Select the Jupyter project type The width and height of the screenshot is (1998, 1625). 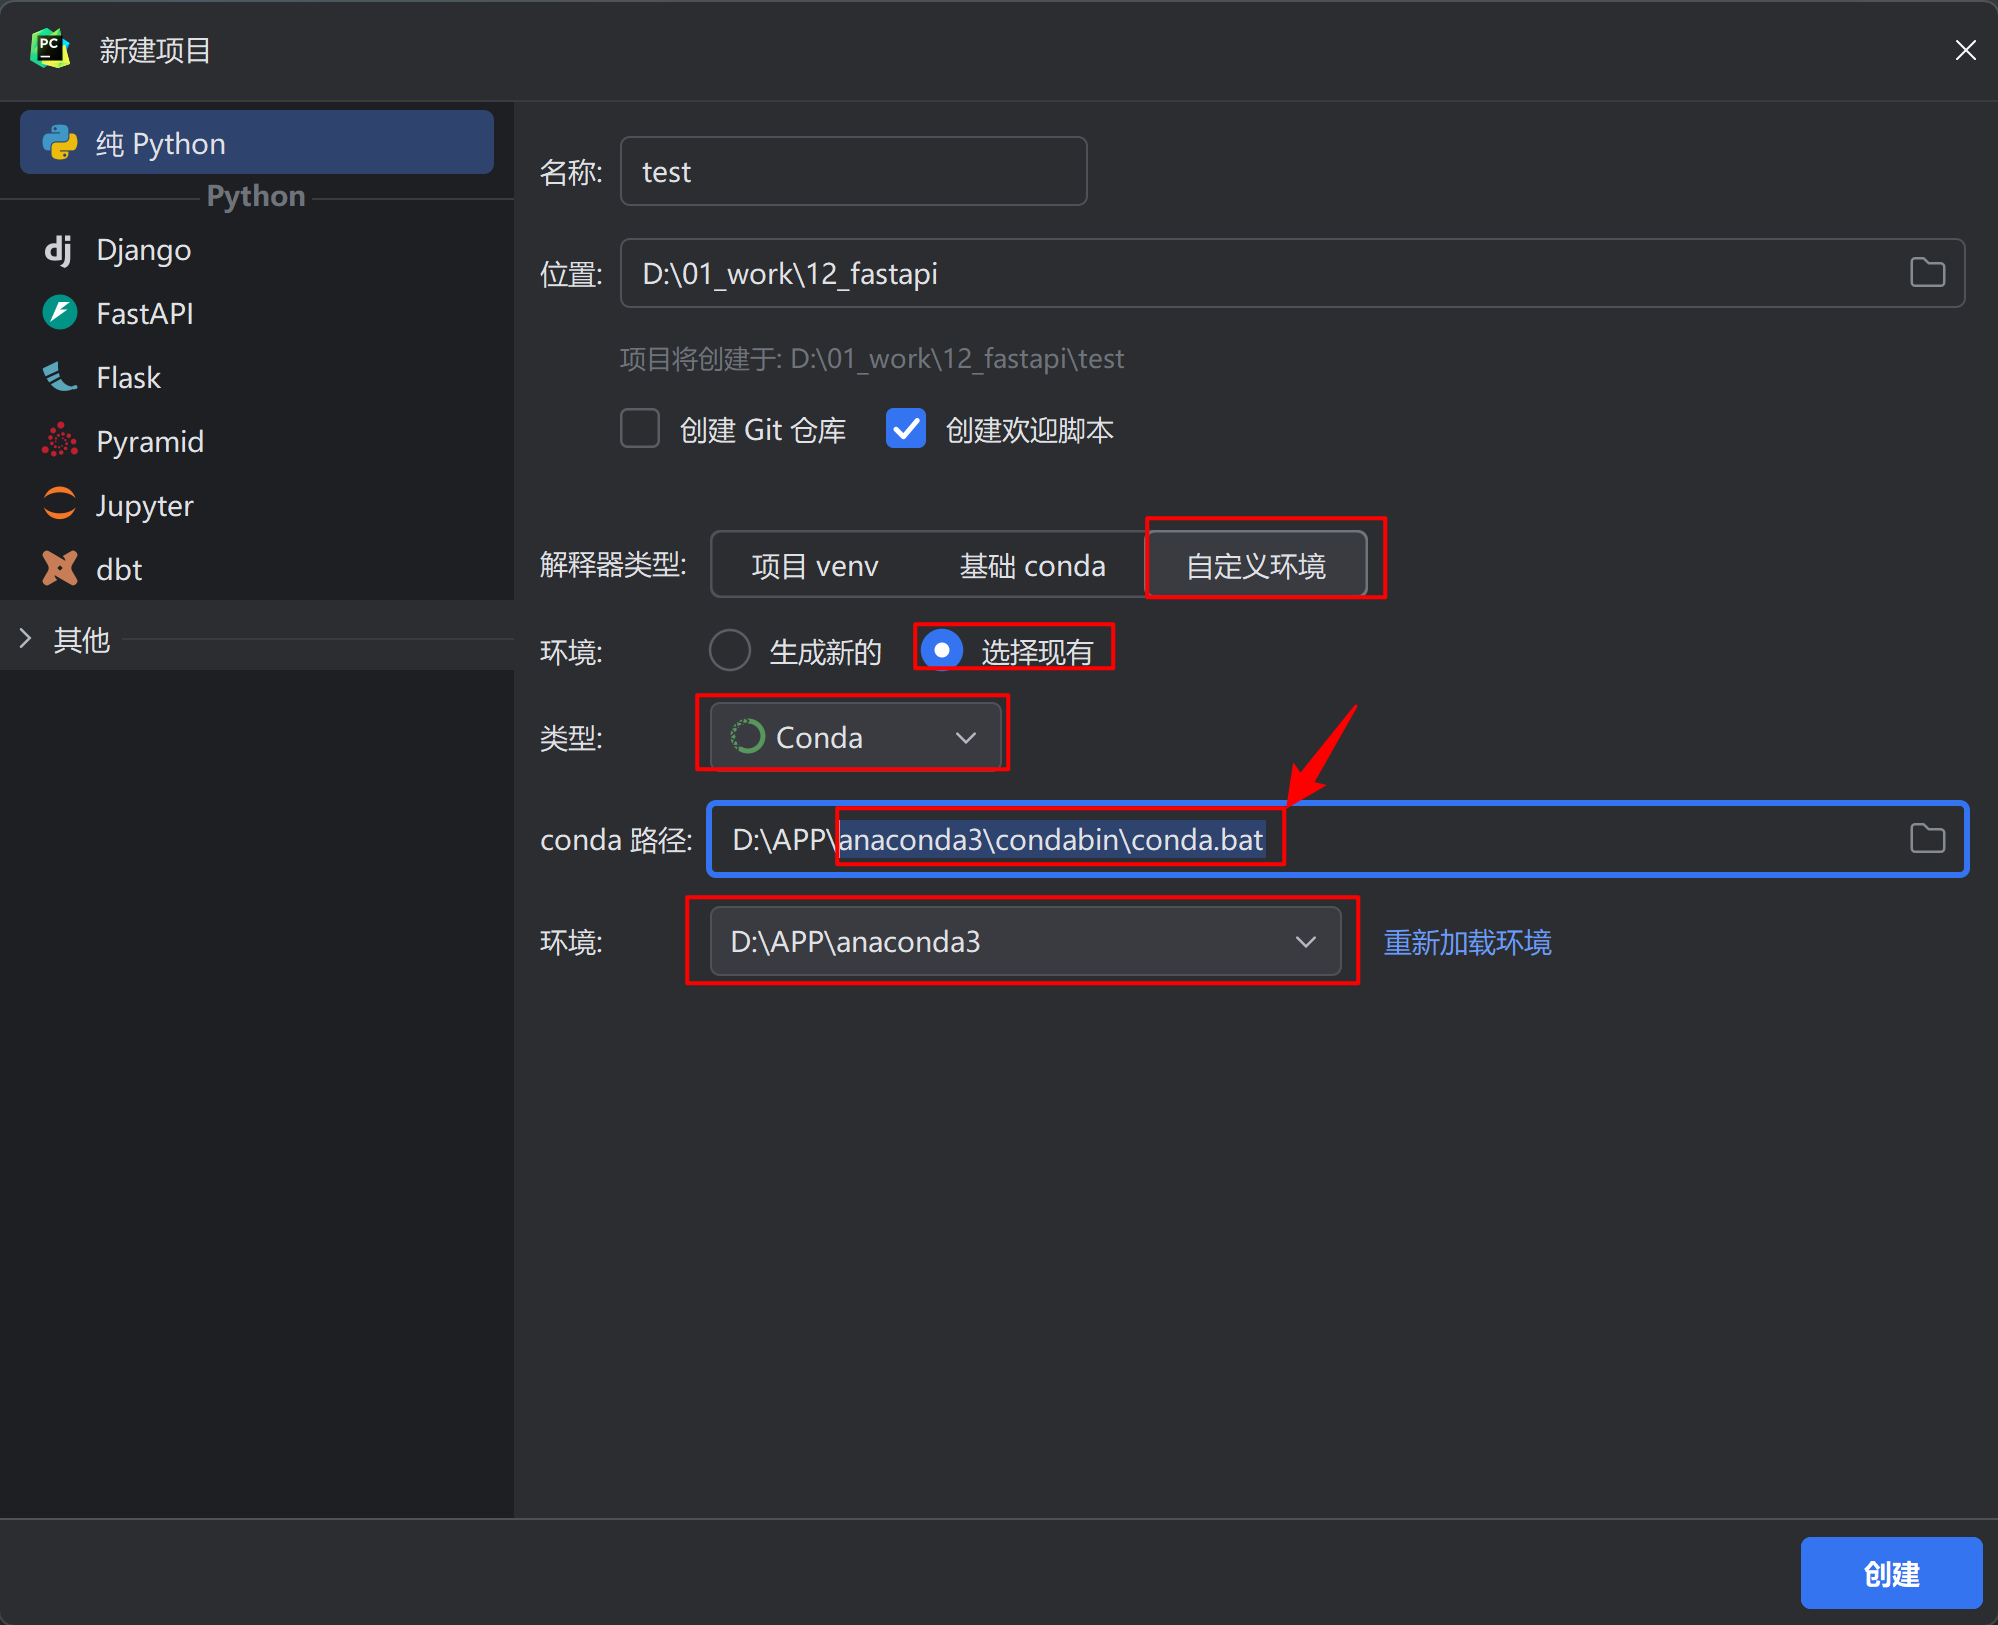point(143,505)
